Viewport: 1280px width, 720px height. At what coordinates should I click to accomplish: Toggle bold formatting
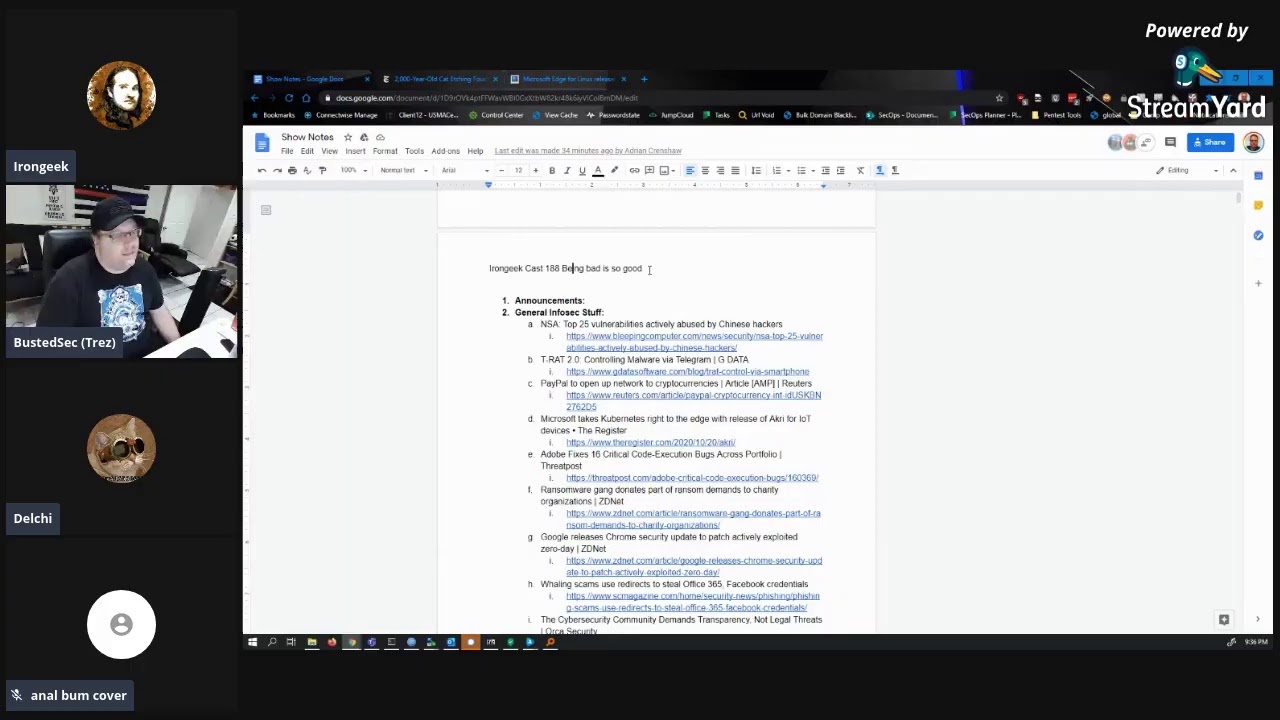tap(552, 170)
